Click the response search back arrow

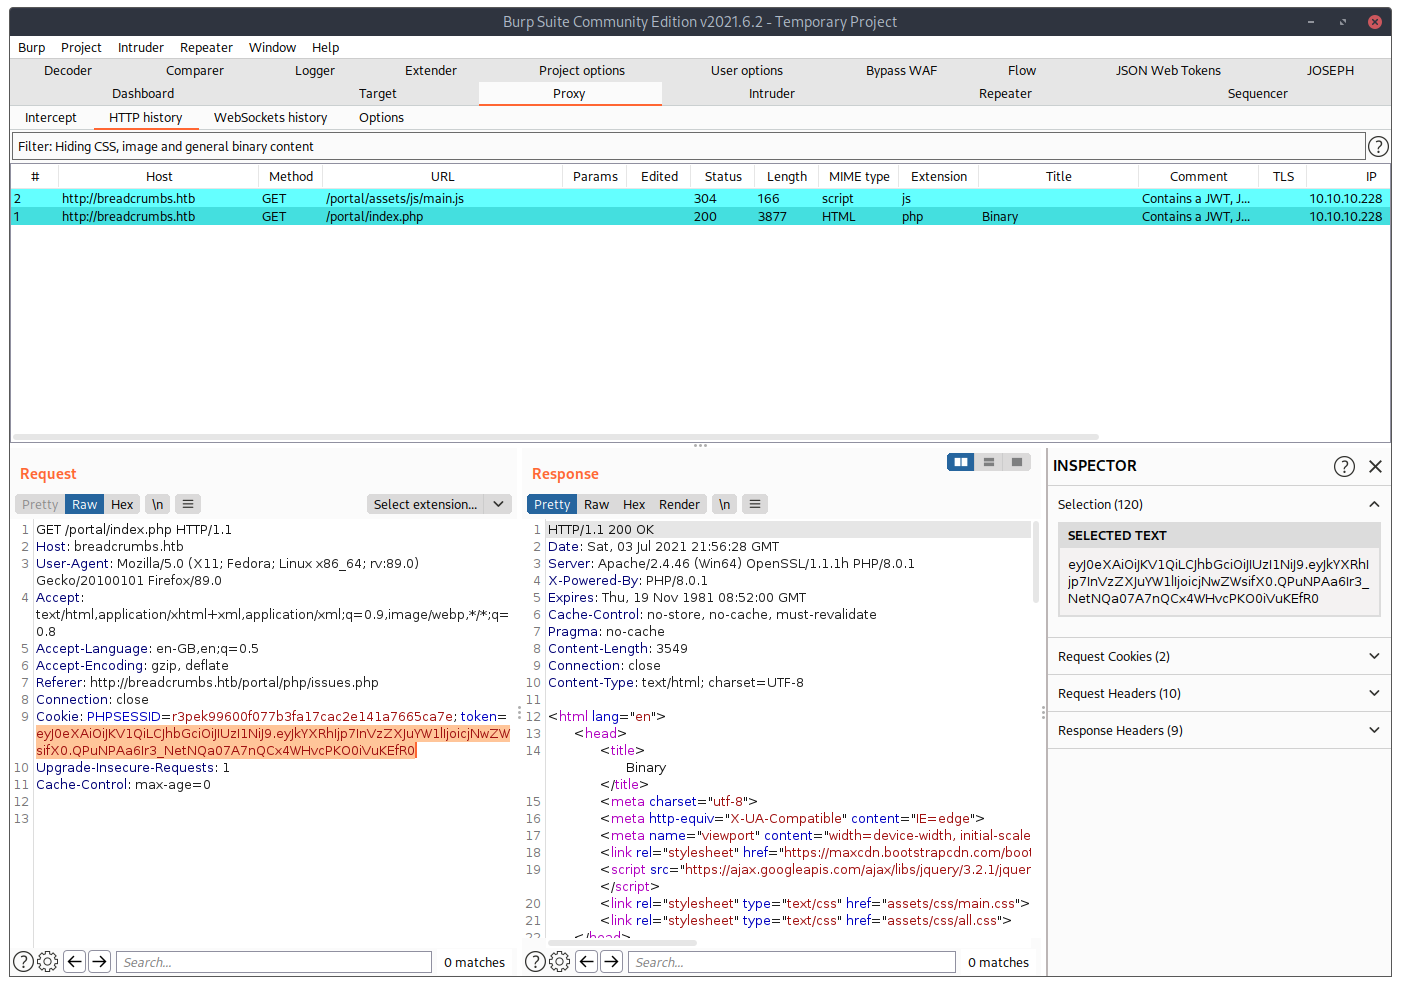pos(587,962)
